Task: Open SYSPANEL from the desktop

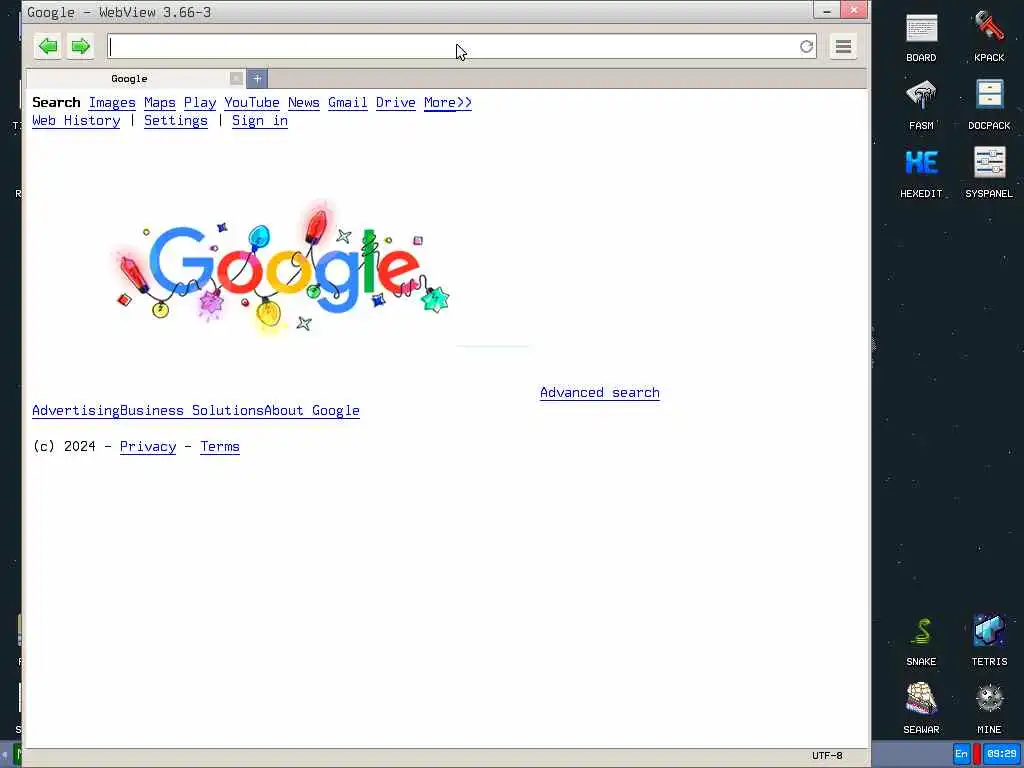Action: pos(989,174)
